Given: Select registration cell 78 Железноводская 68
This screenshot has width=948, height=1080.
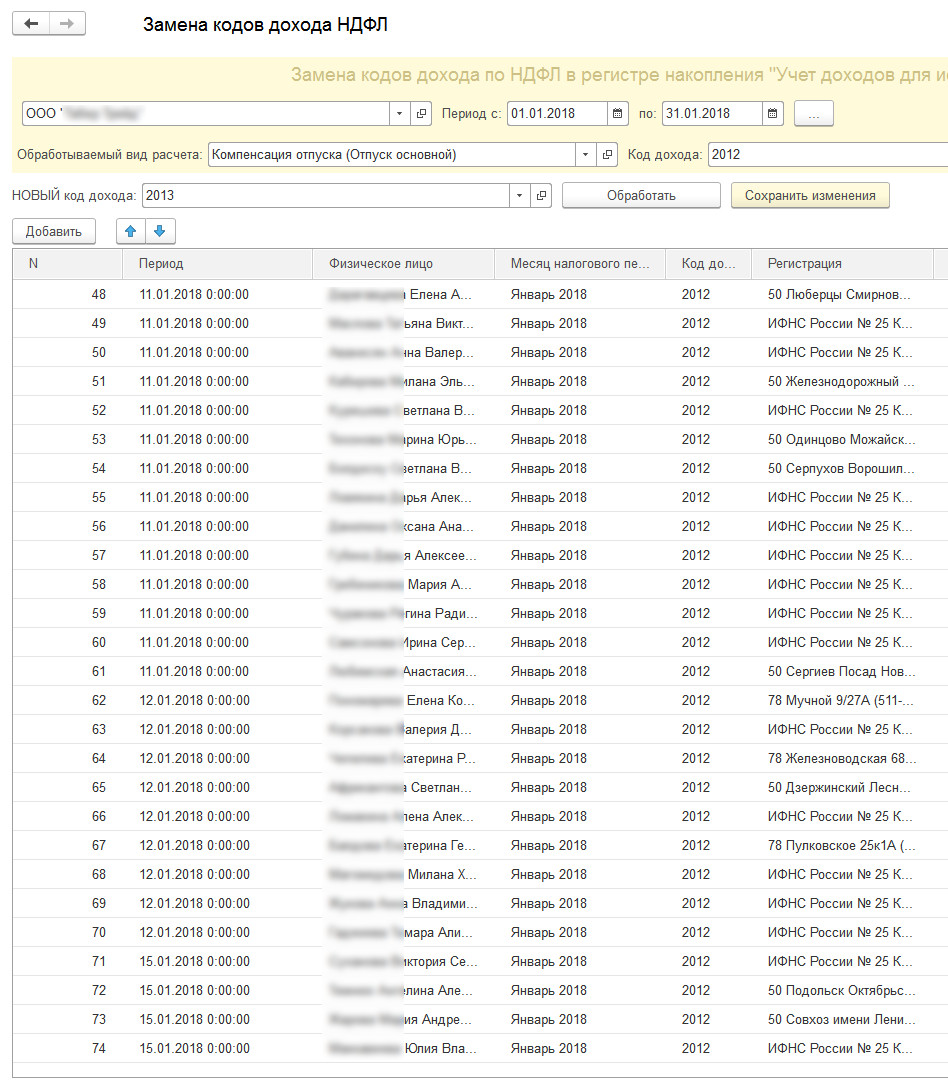Looking at the screenshot, I should 842,758.
